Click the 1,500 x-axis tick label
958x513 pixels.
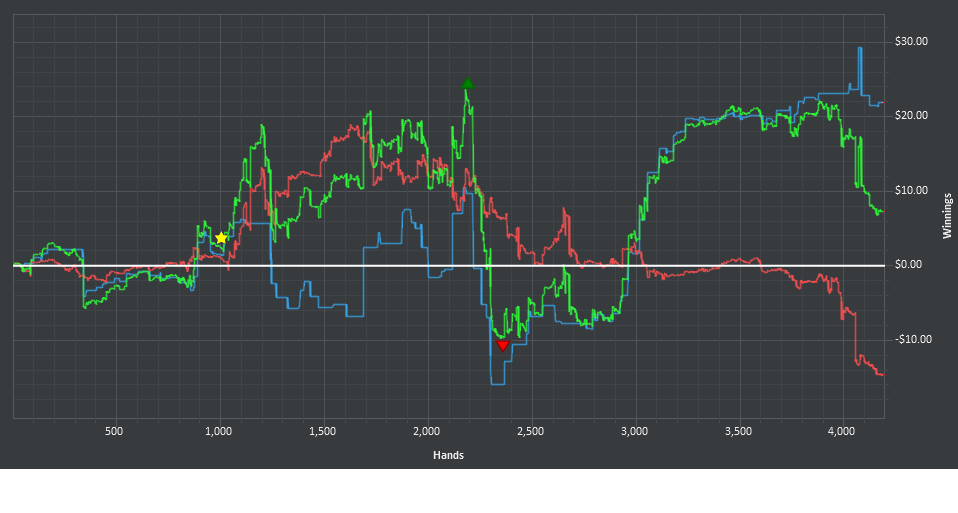(x=322, y=431)
